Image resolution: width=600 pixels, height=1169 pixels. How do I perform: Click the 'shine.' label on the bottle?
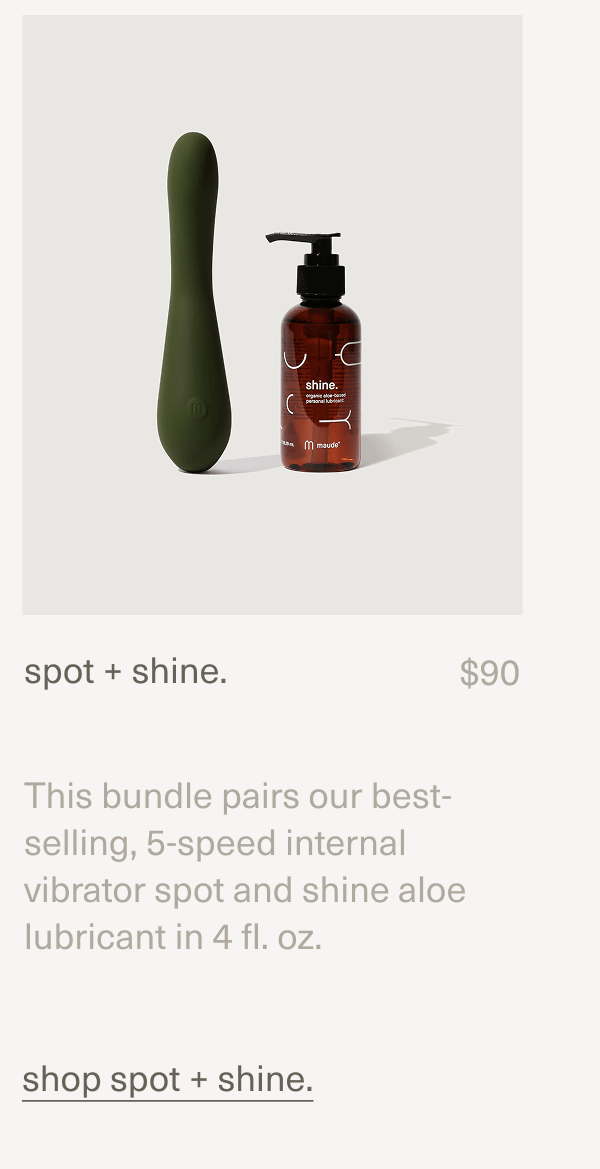coord(322,386)
